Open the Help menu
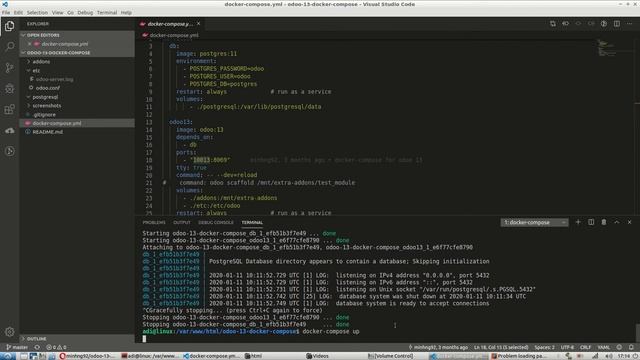Image resolution: width=640 pixels, height=360 pixels. [x=126, y=13]
